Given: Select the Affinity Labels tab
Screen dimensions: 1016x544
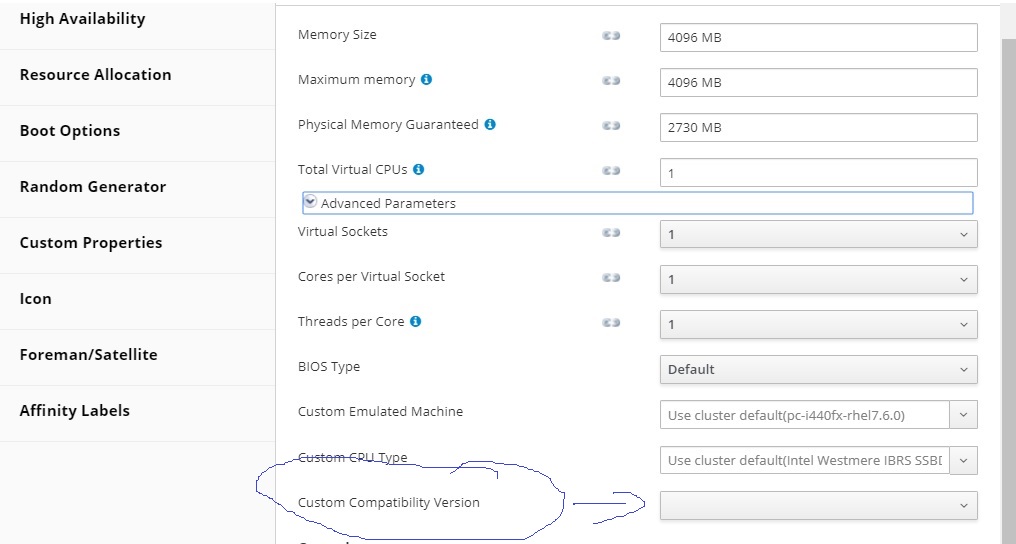Looking at the screenshot, I should point(75,411).
